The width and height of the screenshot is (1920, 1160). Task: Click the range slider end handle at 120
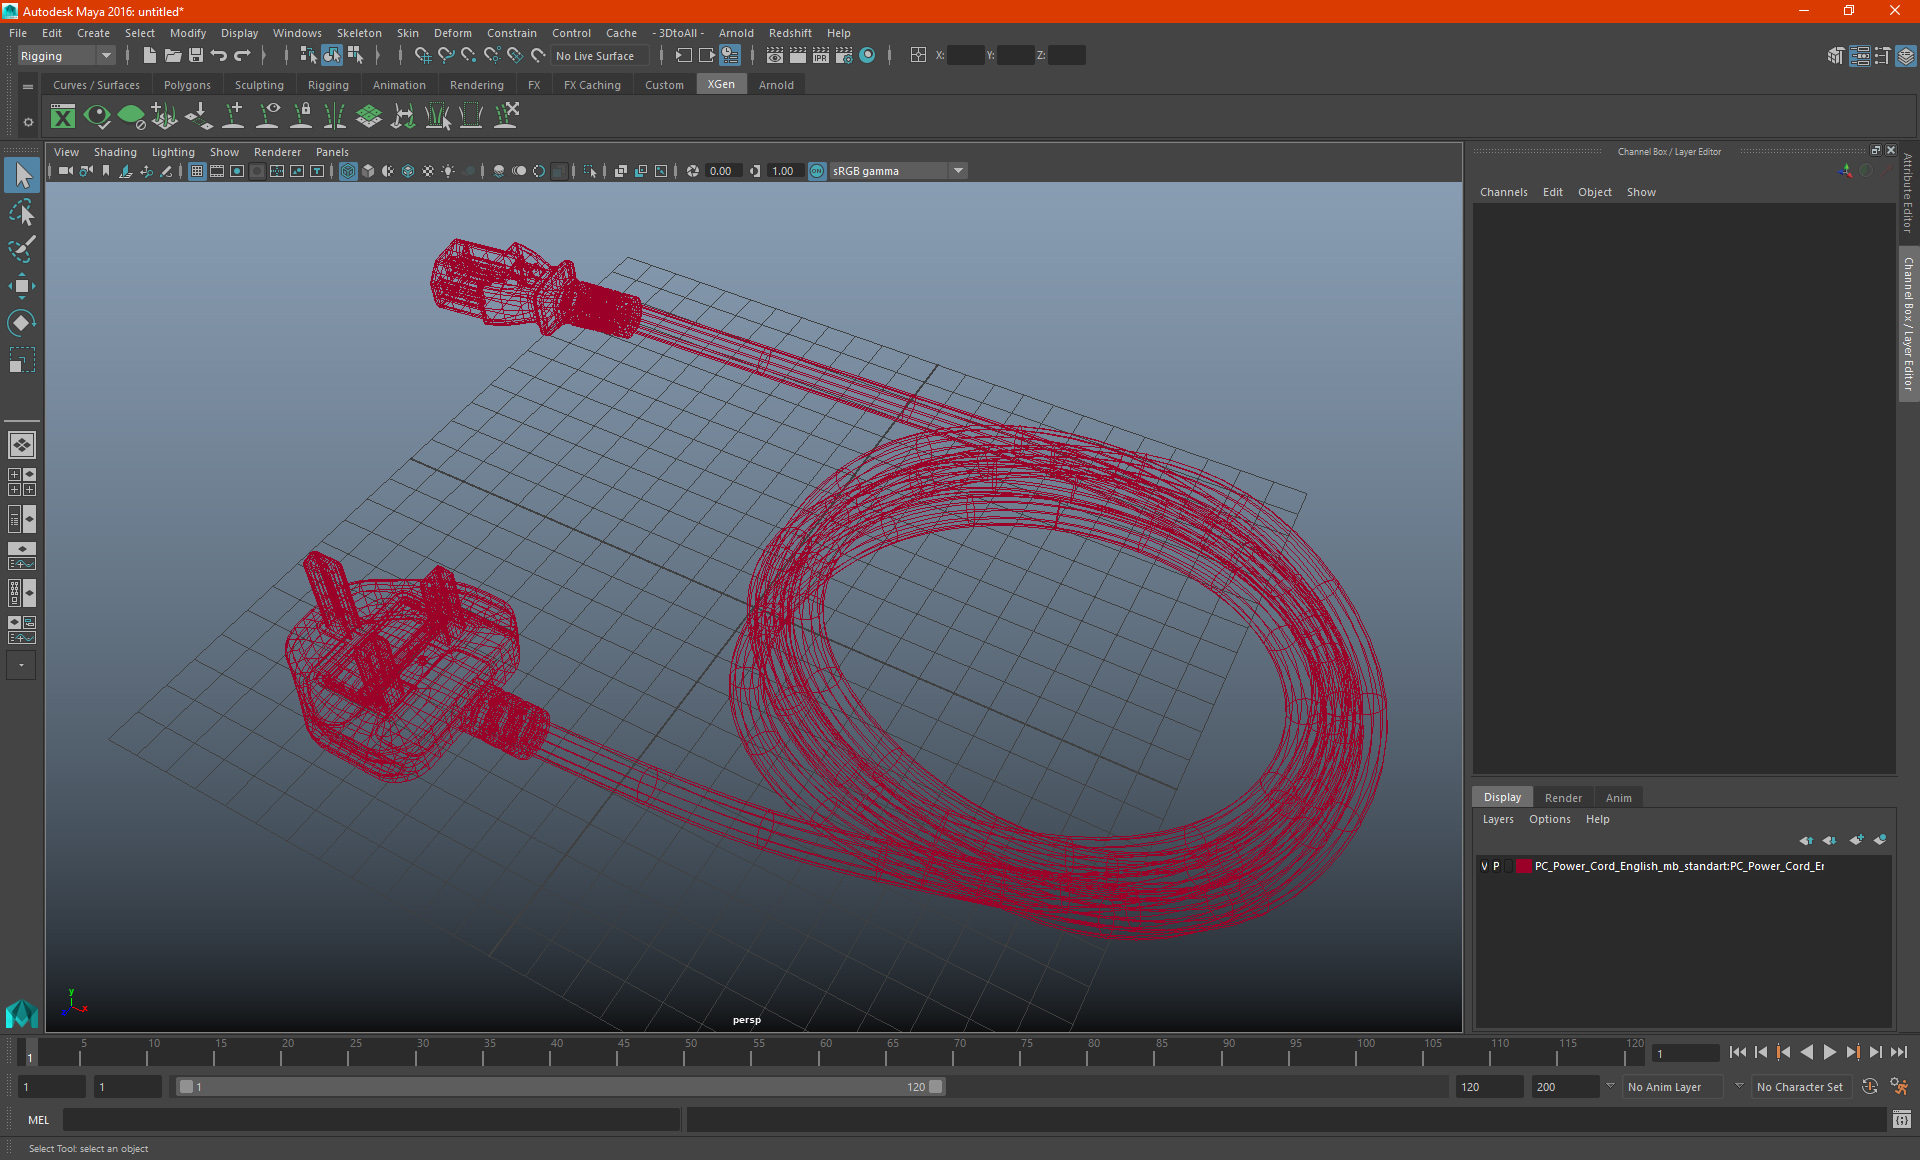(x=936, y=1087)
